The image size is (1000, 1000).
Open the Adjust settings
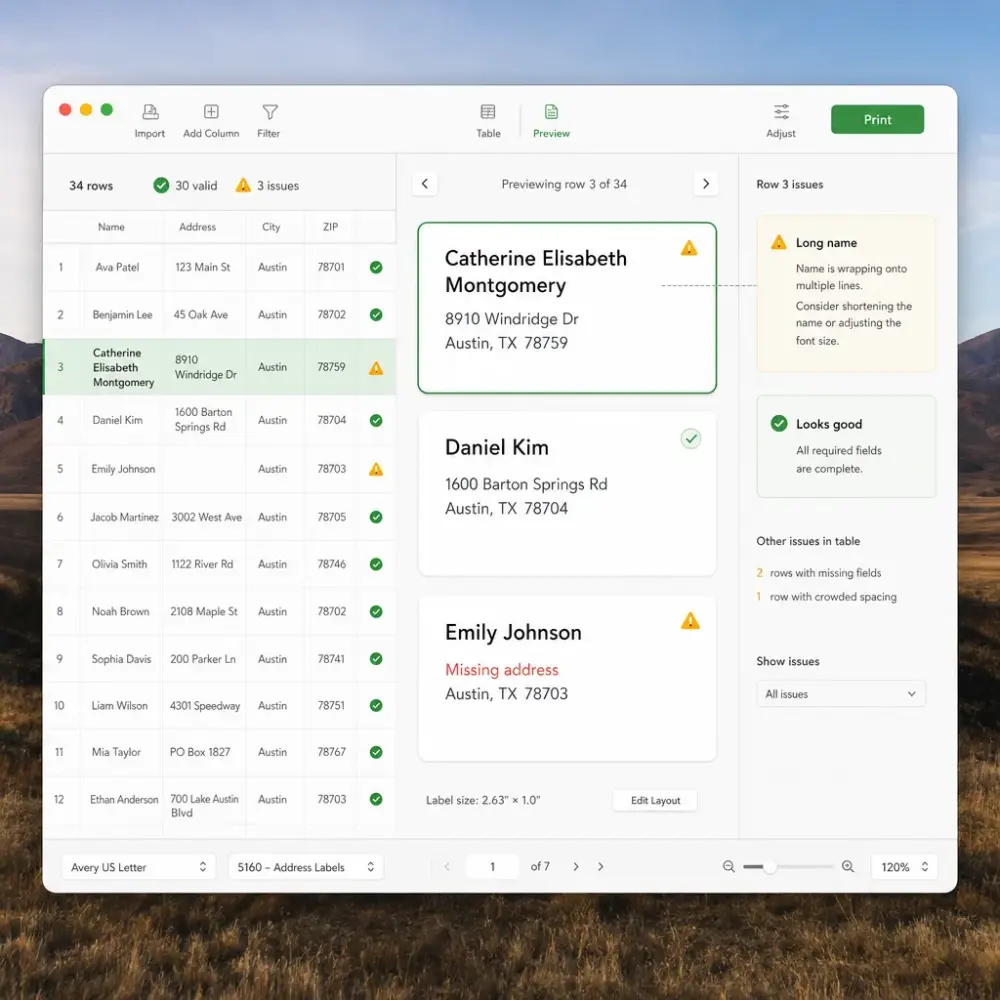pos(781,121)
